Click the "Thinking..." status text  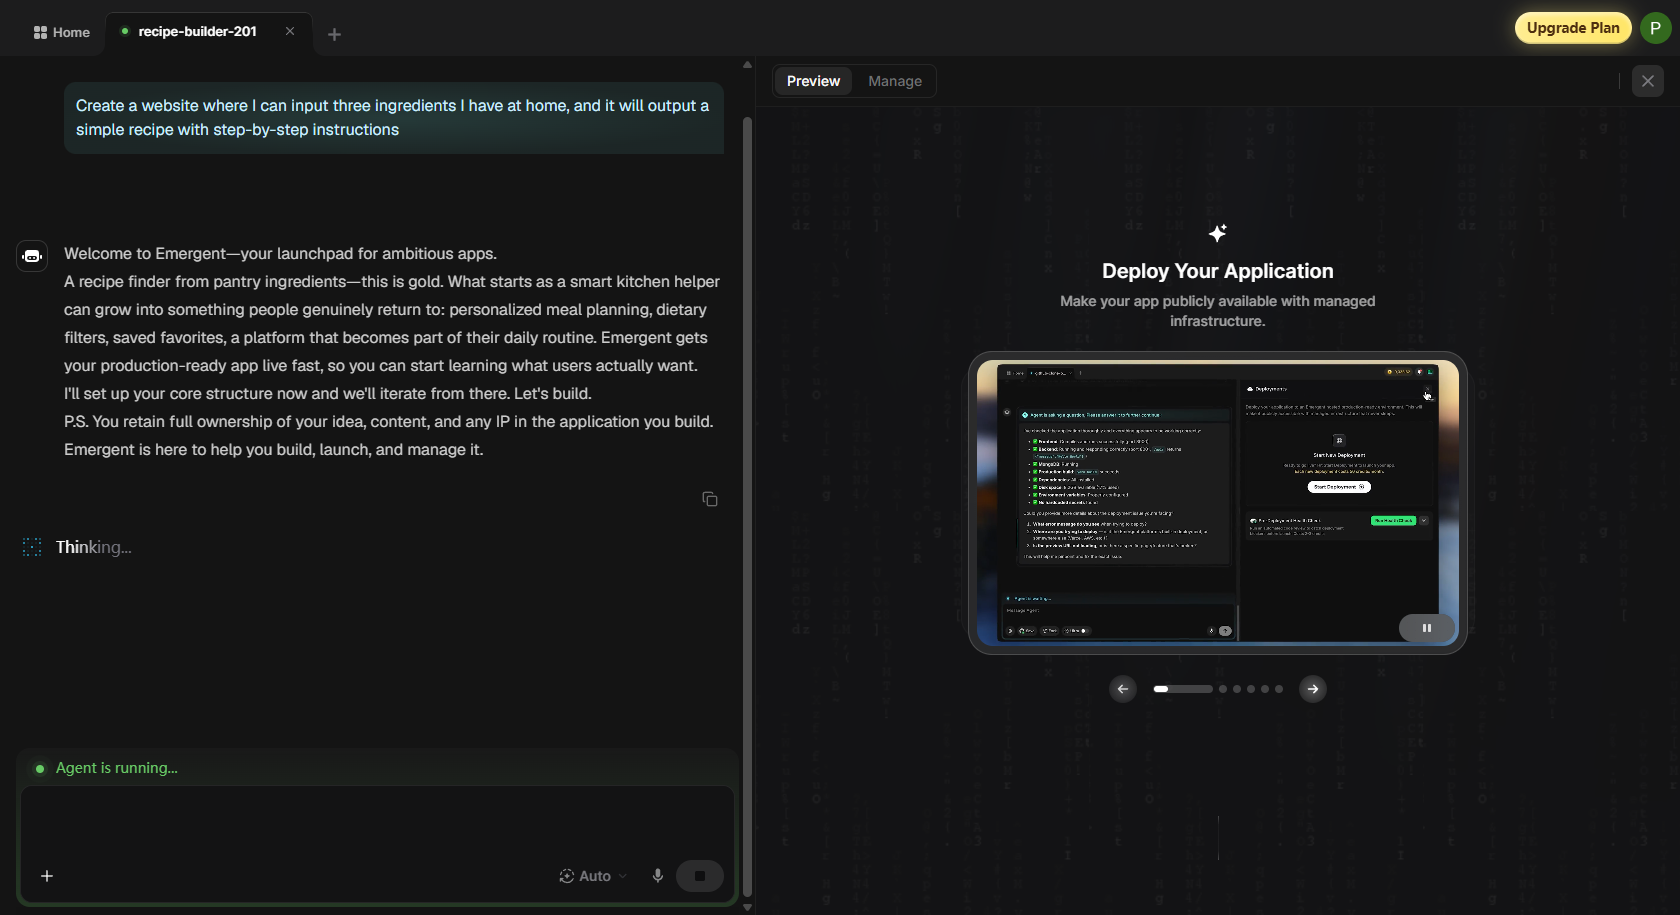pyautogui.click(x=94, y=547)
